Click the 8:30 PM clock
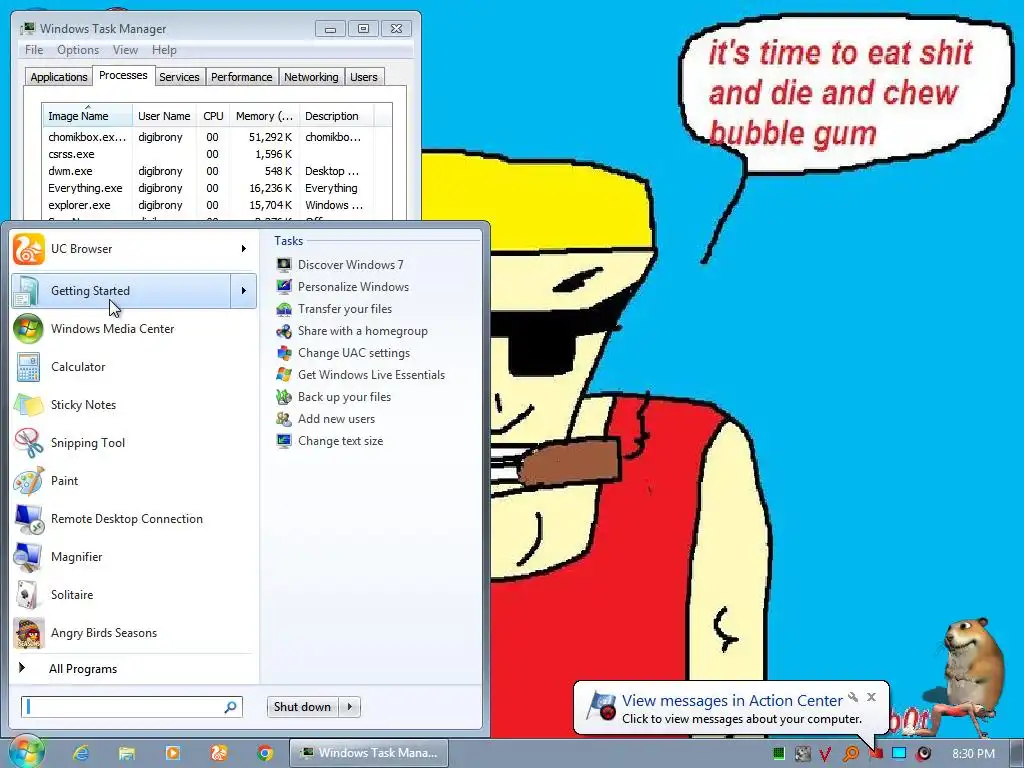 [x=973, y=754]
